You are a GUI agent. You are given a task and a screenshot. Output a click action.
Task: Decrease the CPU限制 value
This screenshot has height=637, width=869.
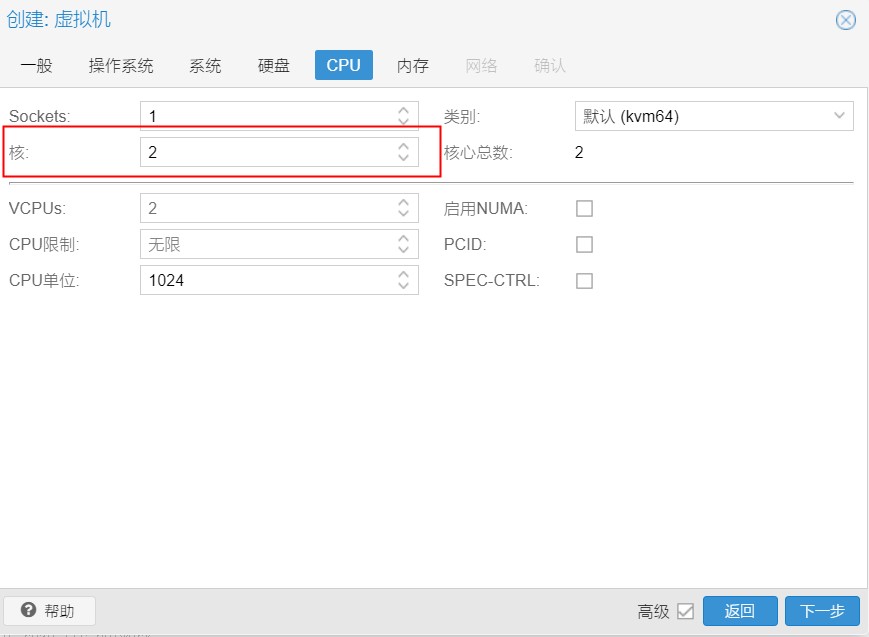pyautogui.click(x=403, y=250)
